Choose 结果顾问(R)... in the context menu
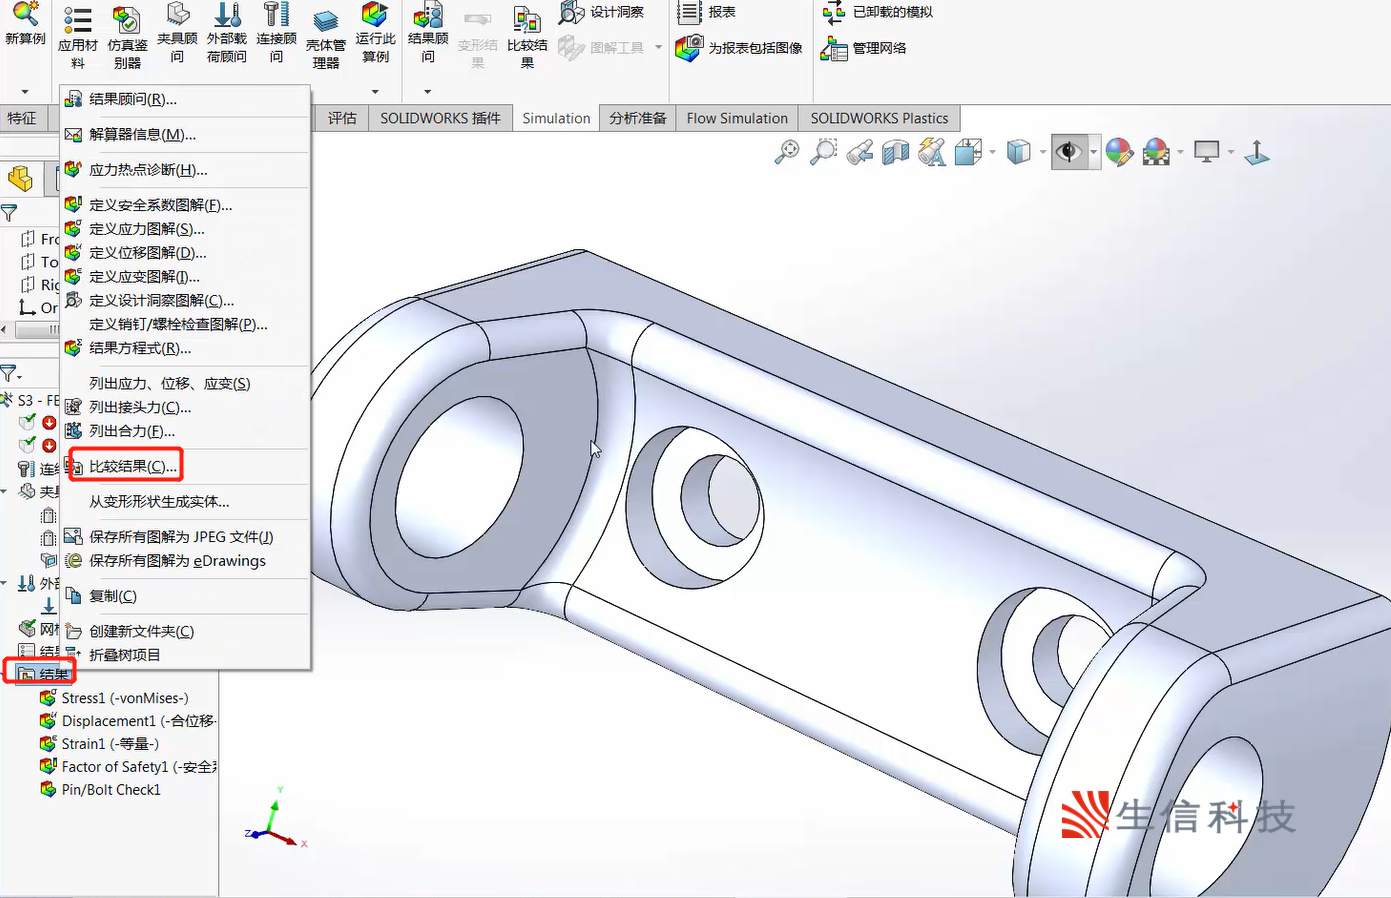The image size is (1391, 898). tap(185, 99)
